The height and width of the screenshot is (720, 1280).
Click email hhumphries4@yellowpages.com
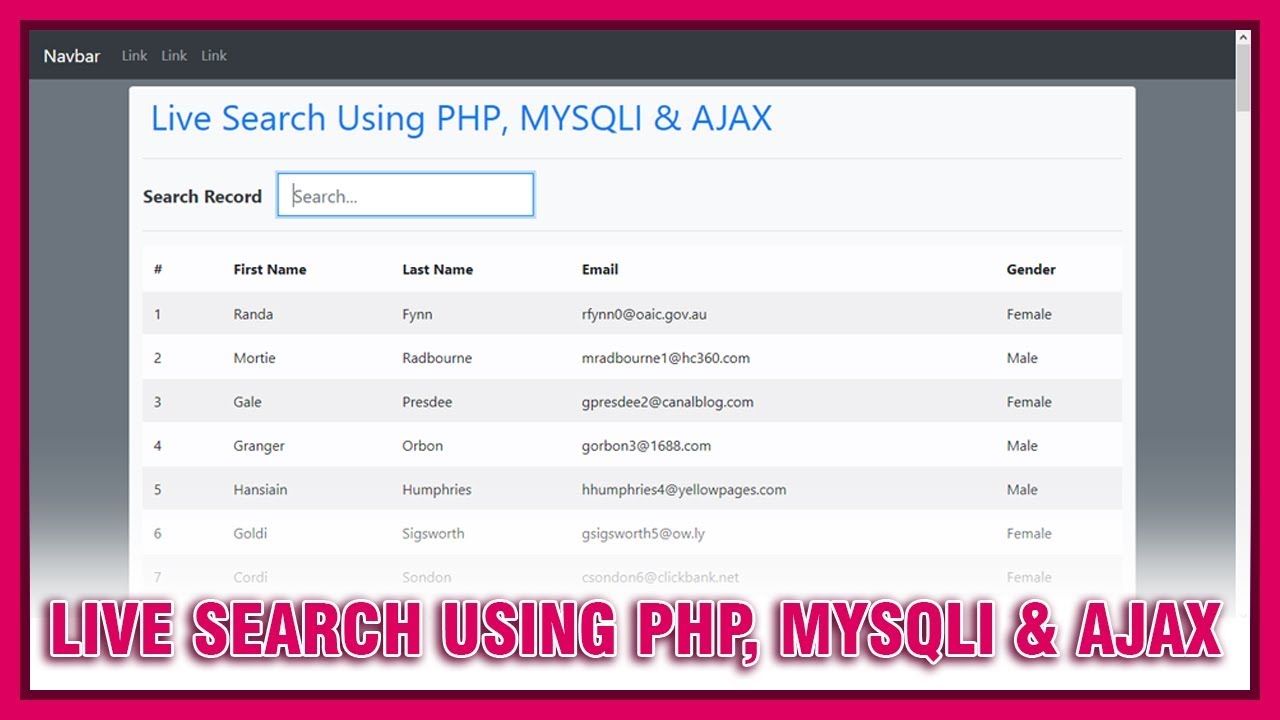[x=684, y=490]
